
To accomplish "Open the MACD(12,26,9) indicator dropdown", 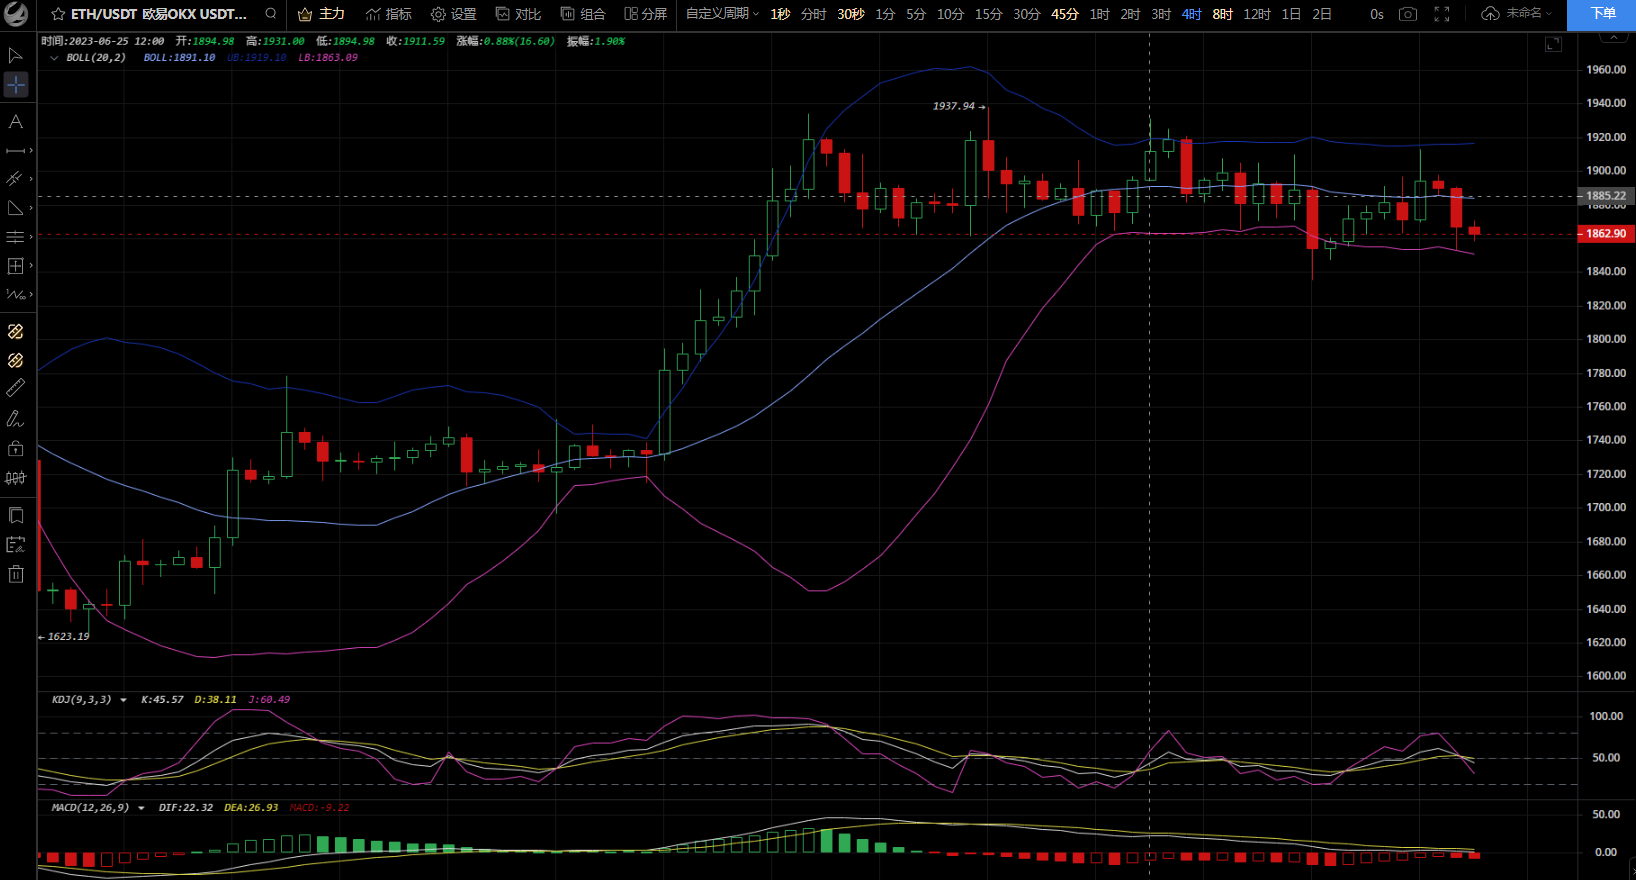I will pyautogui.click(x=141, y=808).
